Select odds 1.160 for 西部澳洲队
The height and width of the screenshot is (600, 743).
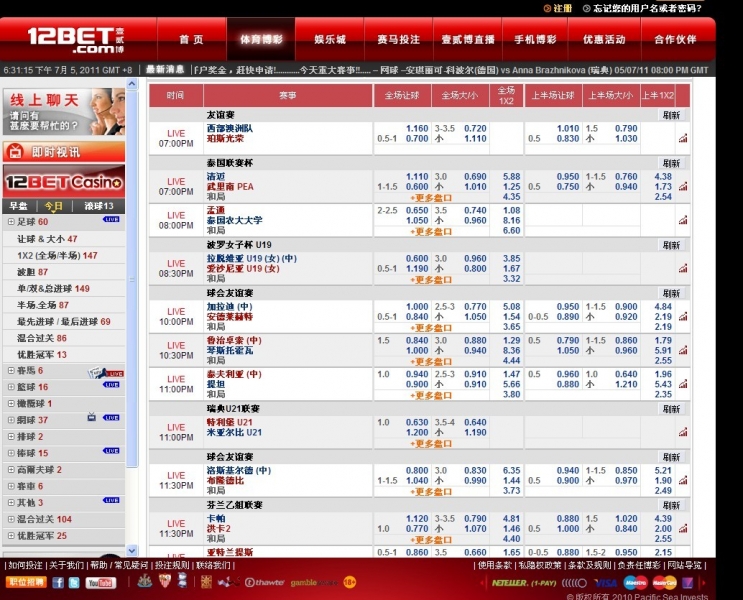pyautogui.click(x=417, y=128)
